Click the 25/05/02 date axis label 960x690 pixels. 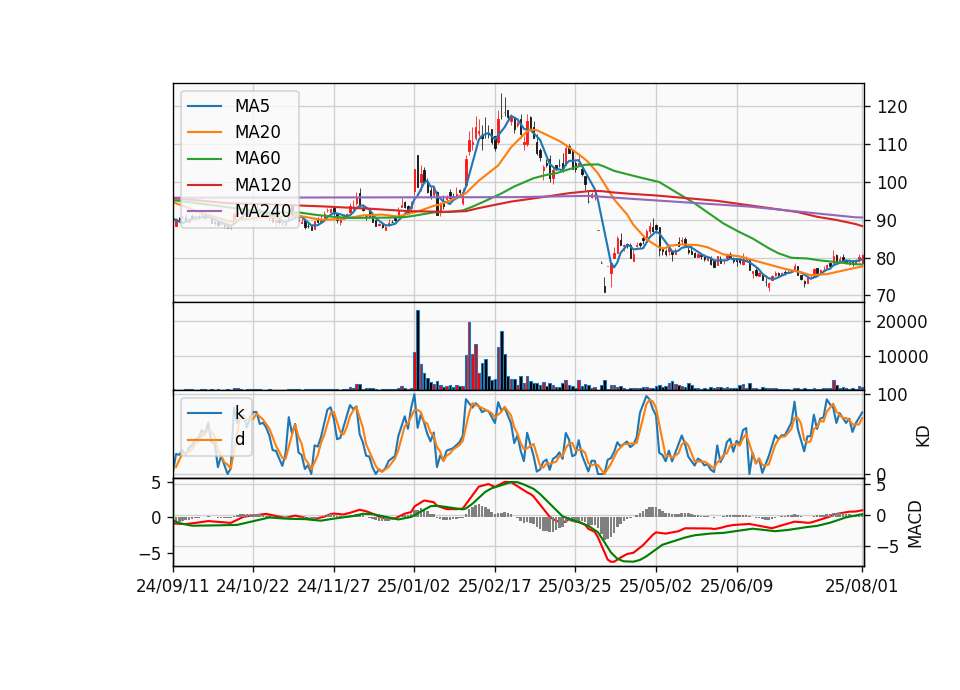[x=656, y=586]
